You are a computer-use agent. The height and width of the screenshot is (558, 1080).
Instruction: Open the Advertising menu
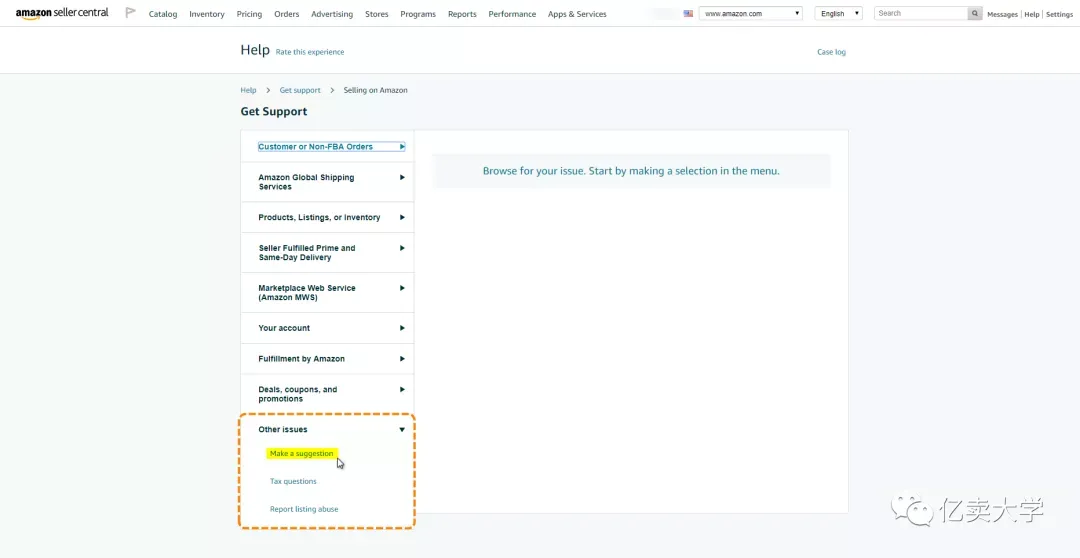coord(332,14)
